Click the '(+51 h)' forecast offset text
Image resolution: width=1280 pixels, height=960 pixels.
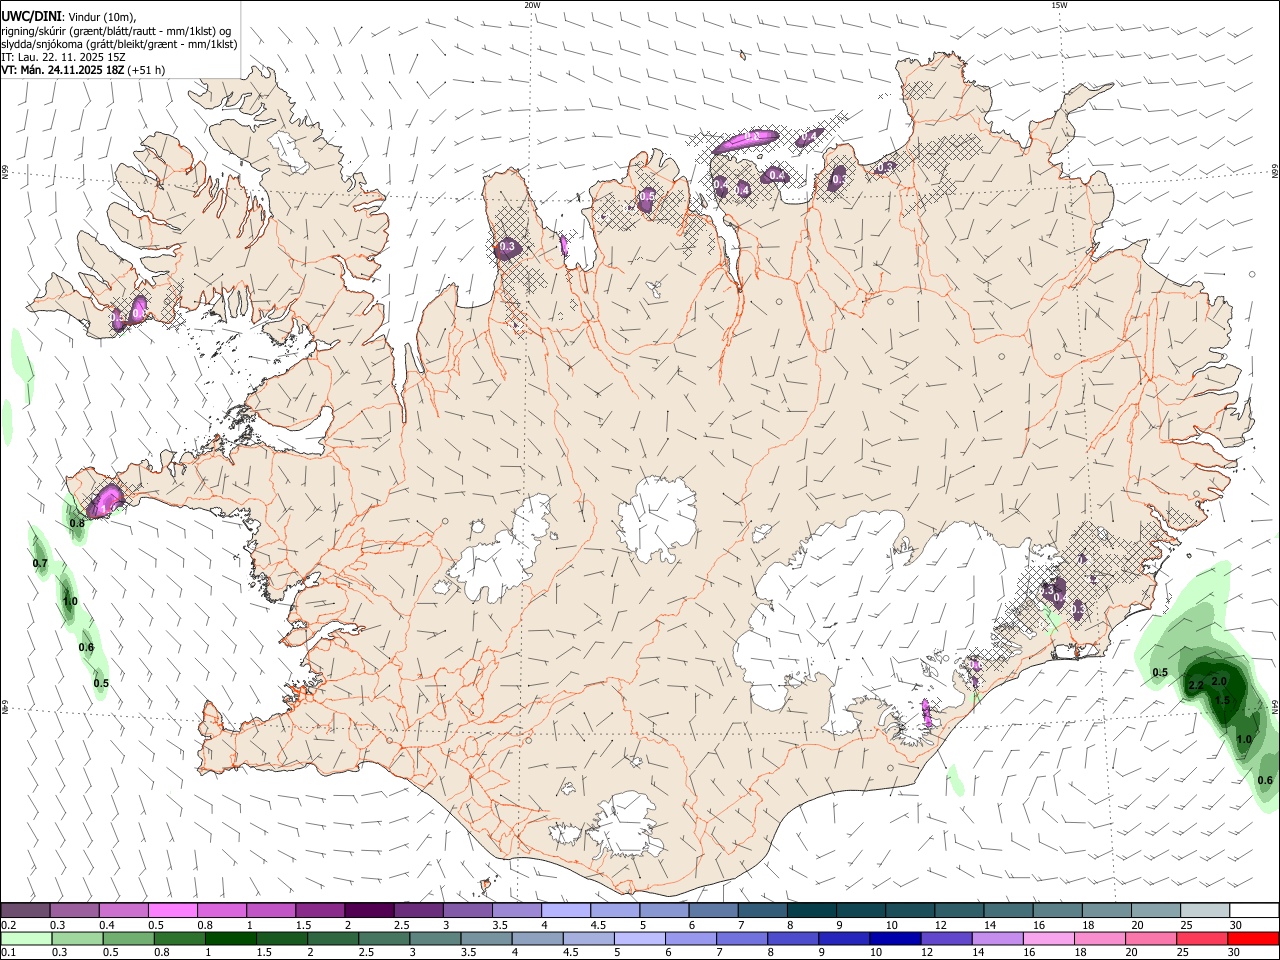146,70
